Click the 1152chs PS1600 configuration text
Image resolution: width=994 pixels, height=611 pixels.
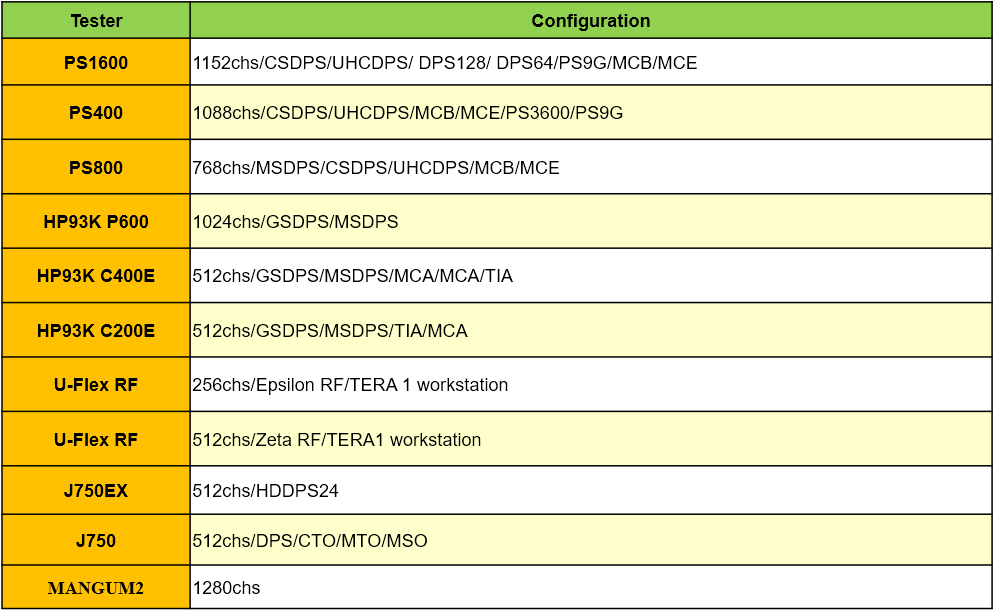pyautogui.click(x=445, y=63)
